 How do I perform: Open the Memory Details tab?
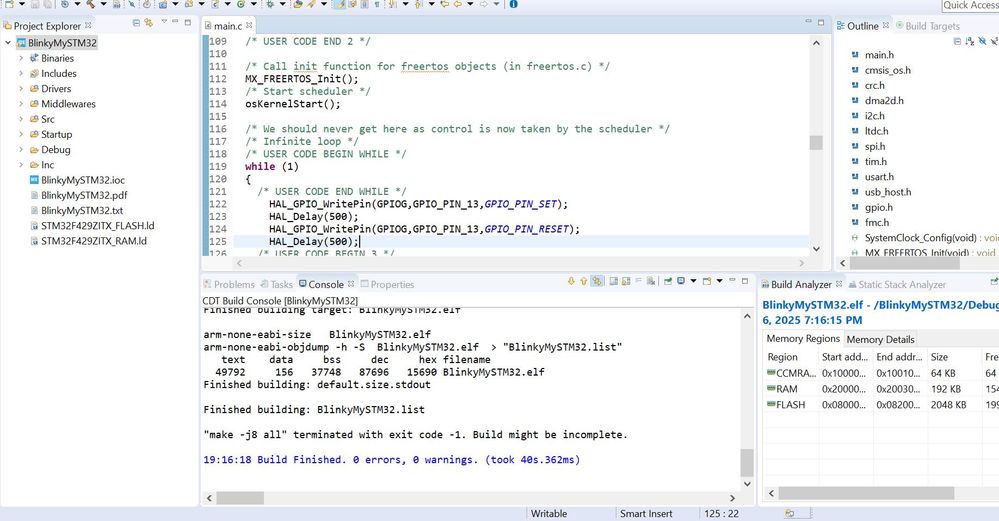(x=880, y=339)
